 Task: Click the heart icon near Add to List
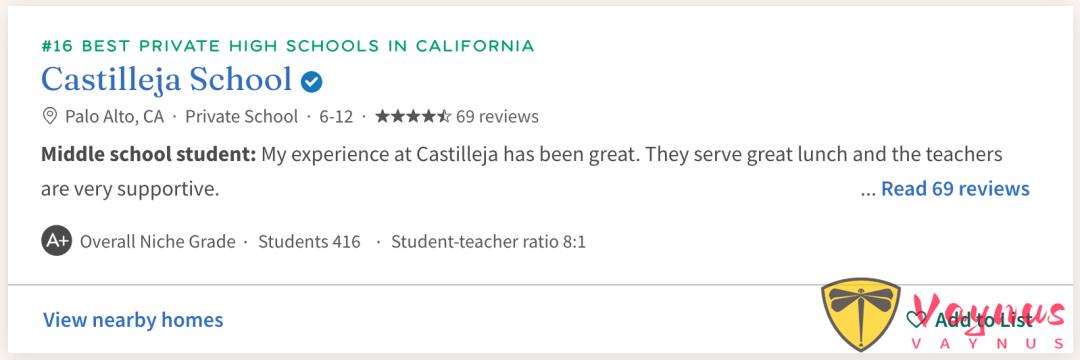[x=916, y=319]
